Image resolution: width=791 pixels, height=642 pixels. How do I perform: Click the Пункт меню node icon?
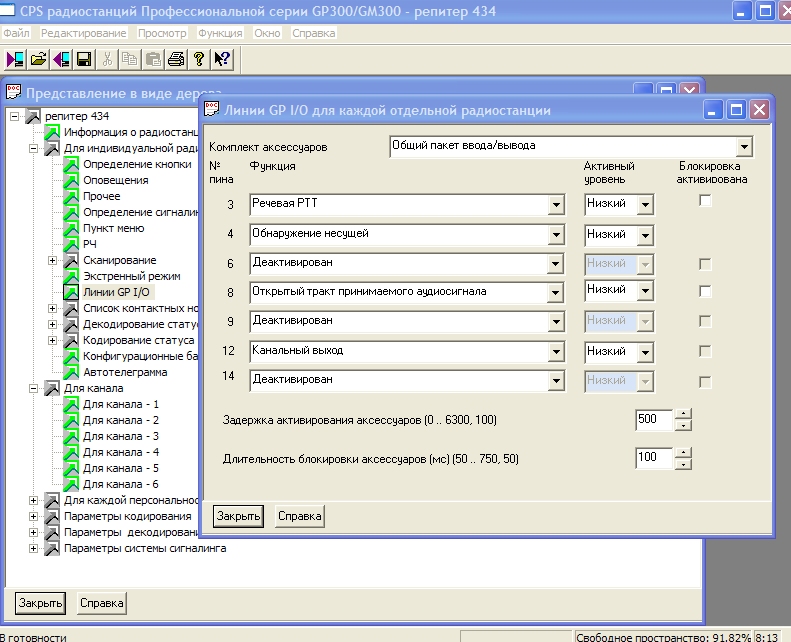pyautogui.click(x=71, y=228)
